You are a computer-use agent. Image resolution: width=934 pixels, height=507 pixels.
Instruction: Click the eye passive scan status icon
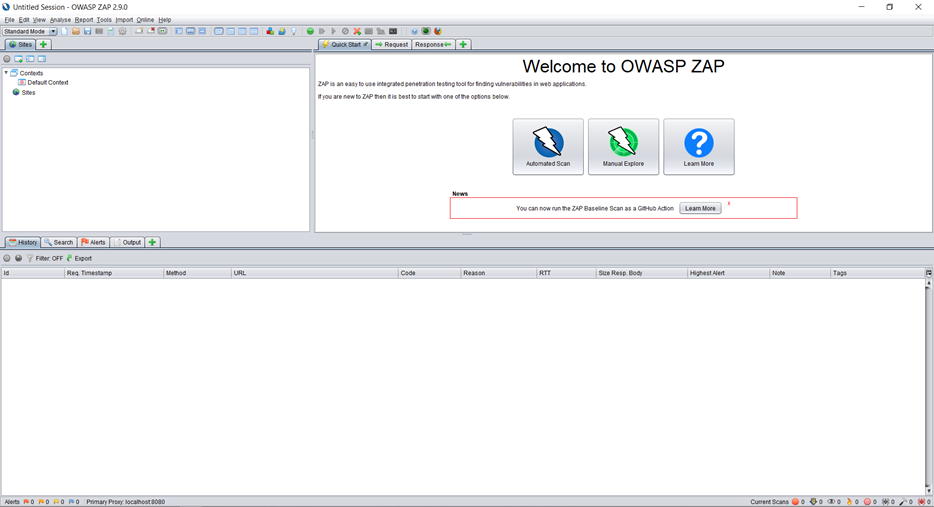[831, 502]
